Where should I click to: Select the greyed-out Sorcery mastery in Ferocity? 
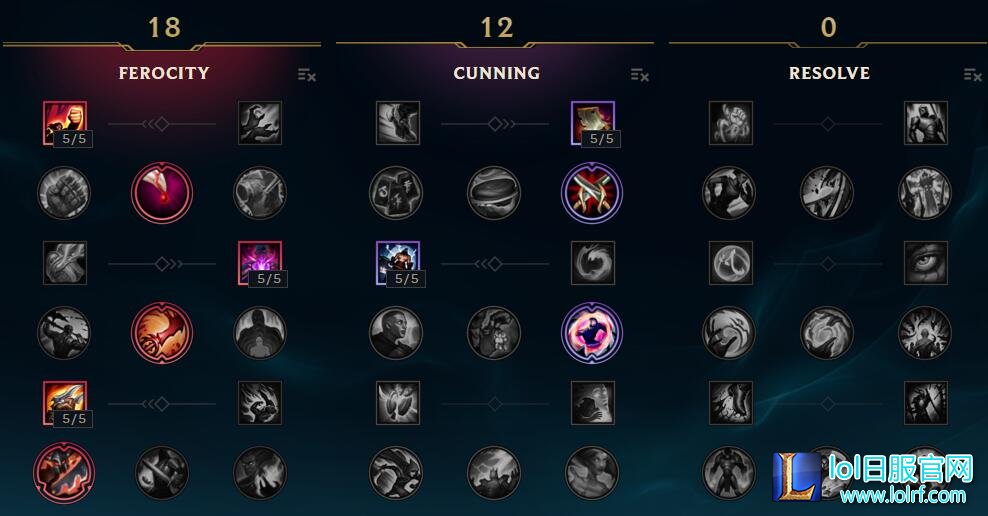260,123
